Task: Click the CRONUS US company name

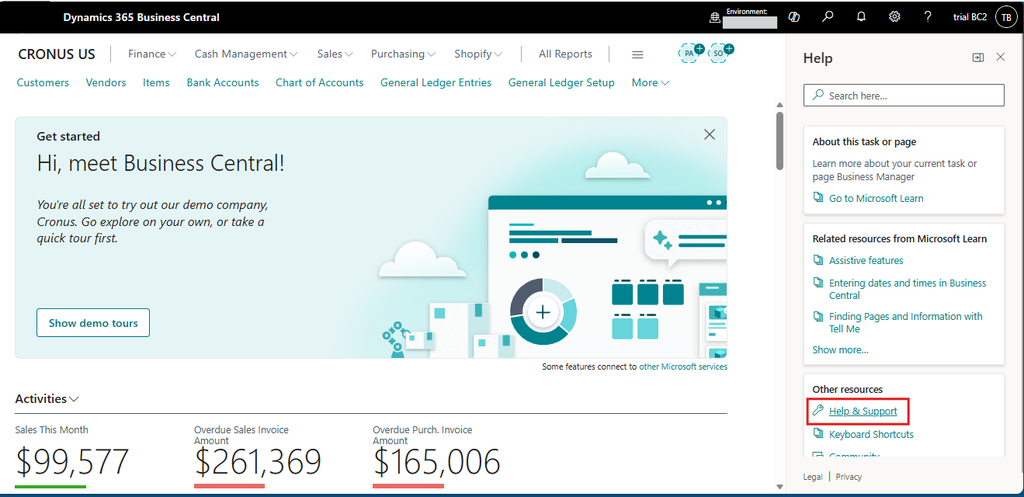Action: point(57,54)
